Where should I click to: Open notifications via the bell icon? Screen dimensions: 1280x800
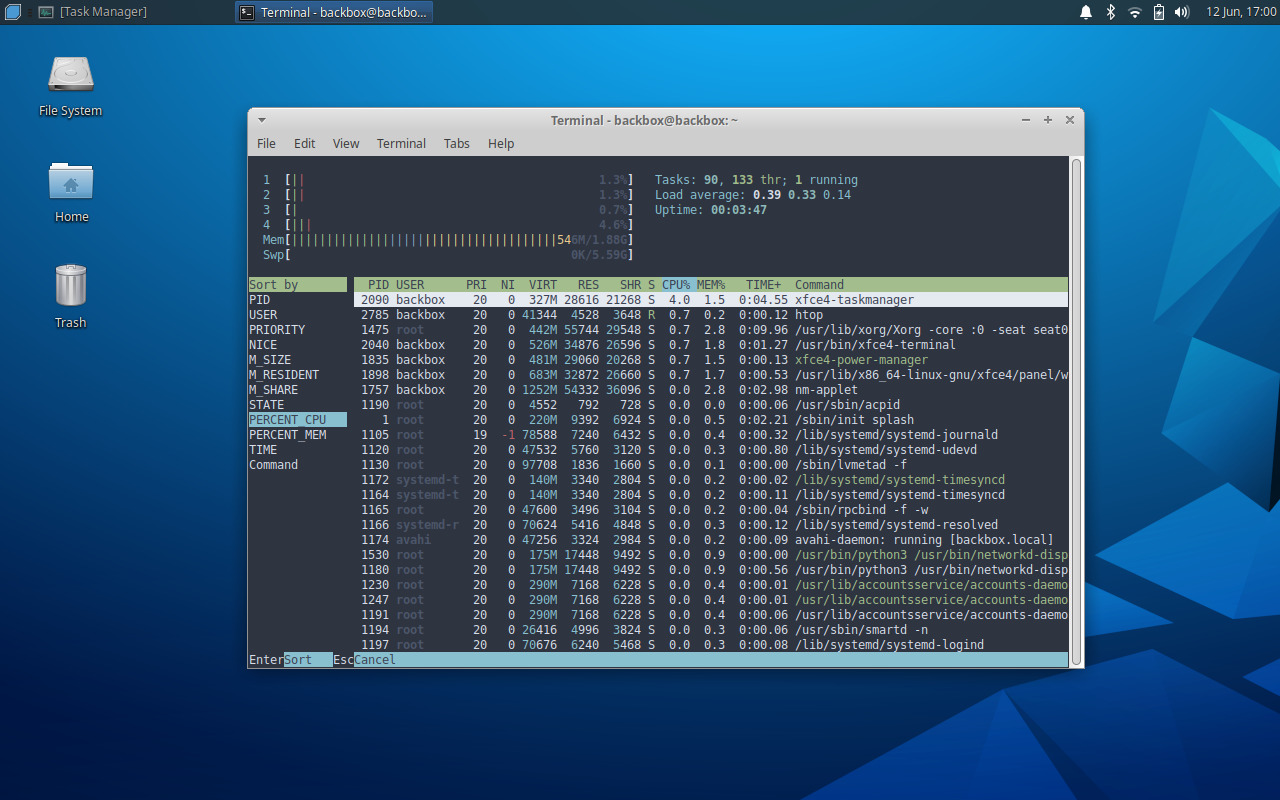tap(1086, 12)
